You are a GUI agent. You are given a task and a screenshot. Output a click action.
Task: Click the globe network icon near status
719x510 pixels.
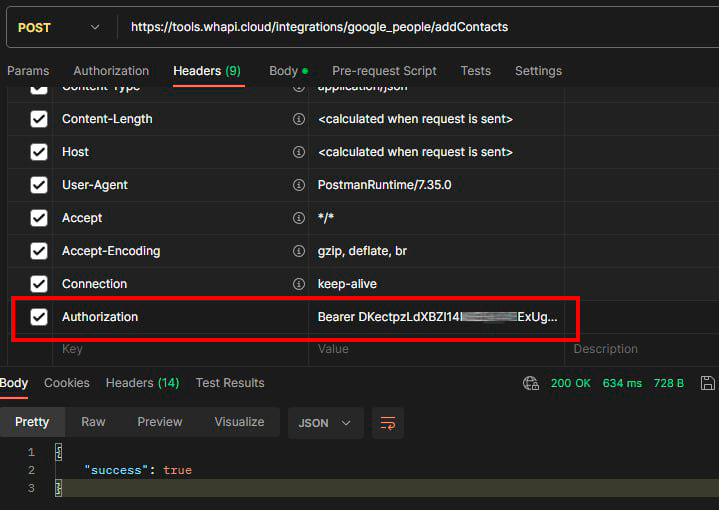(x=531, y=383)
